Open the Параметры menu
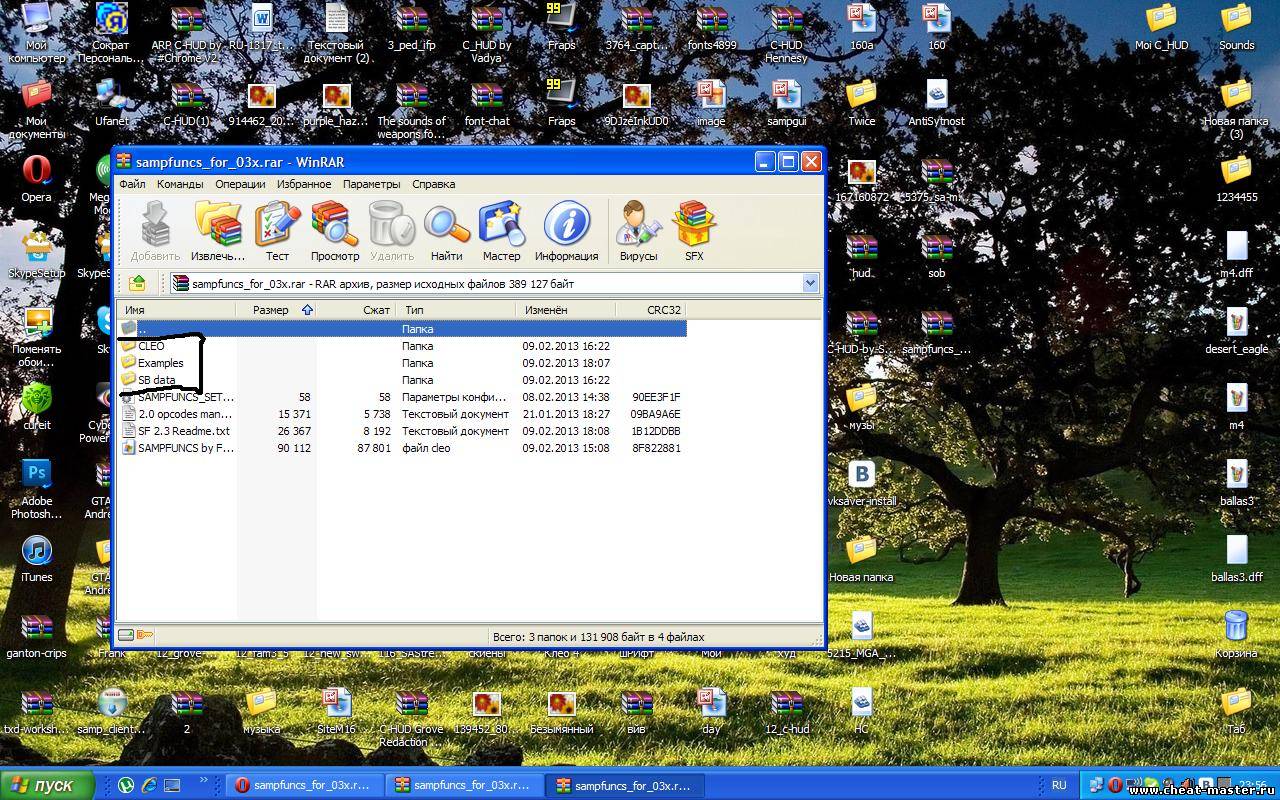 coord(371,184)
